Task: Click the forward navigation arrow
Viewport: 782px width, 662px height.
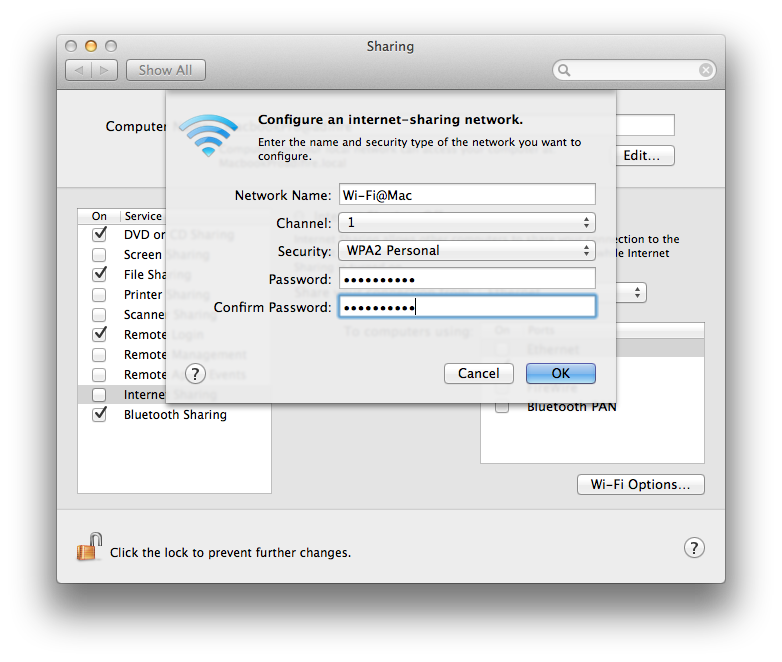Action: click(106, 70)
